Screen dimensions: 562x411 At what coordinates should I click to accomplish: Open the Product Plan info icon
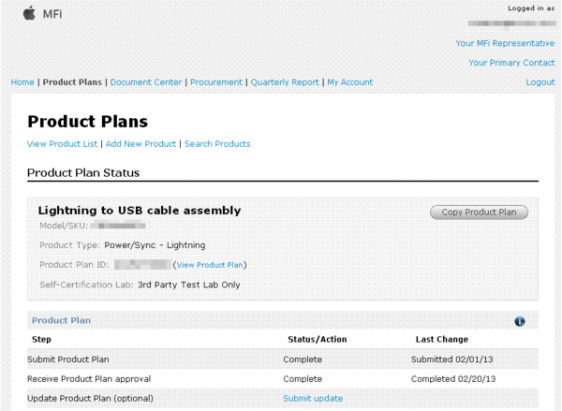pyautogui.click(x=519, y=321)
